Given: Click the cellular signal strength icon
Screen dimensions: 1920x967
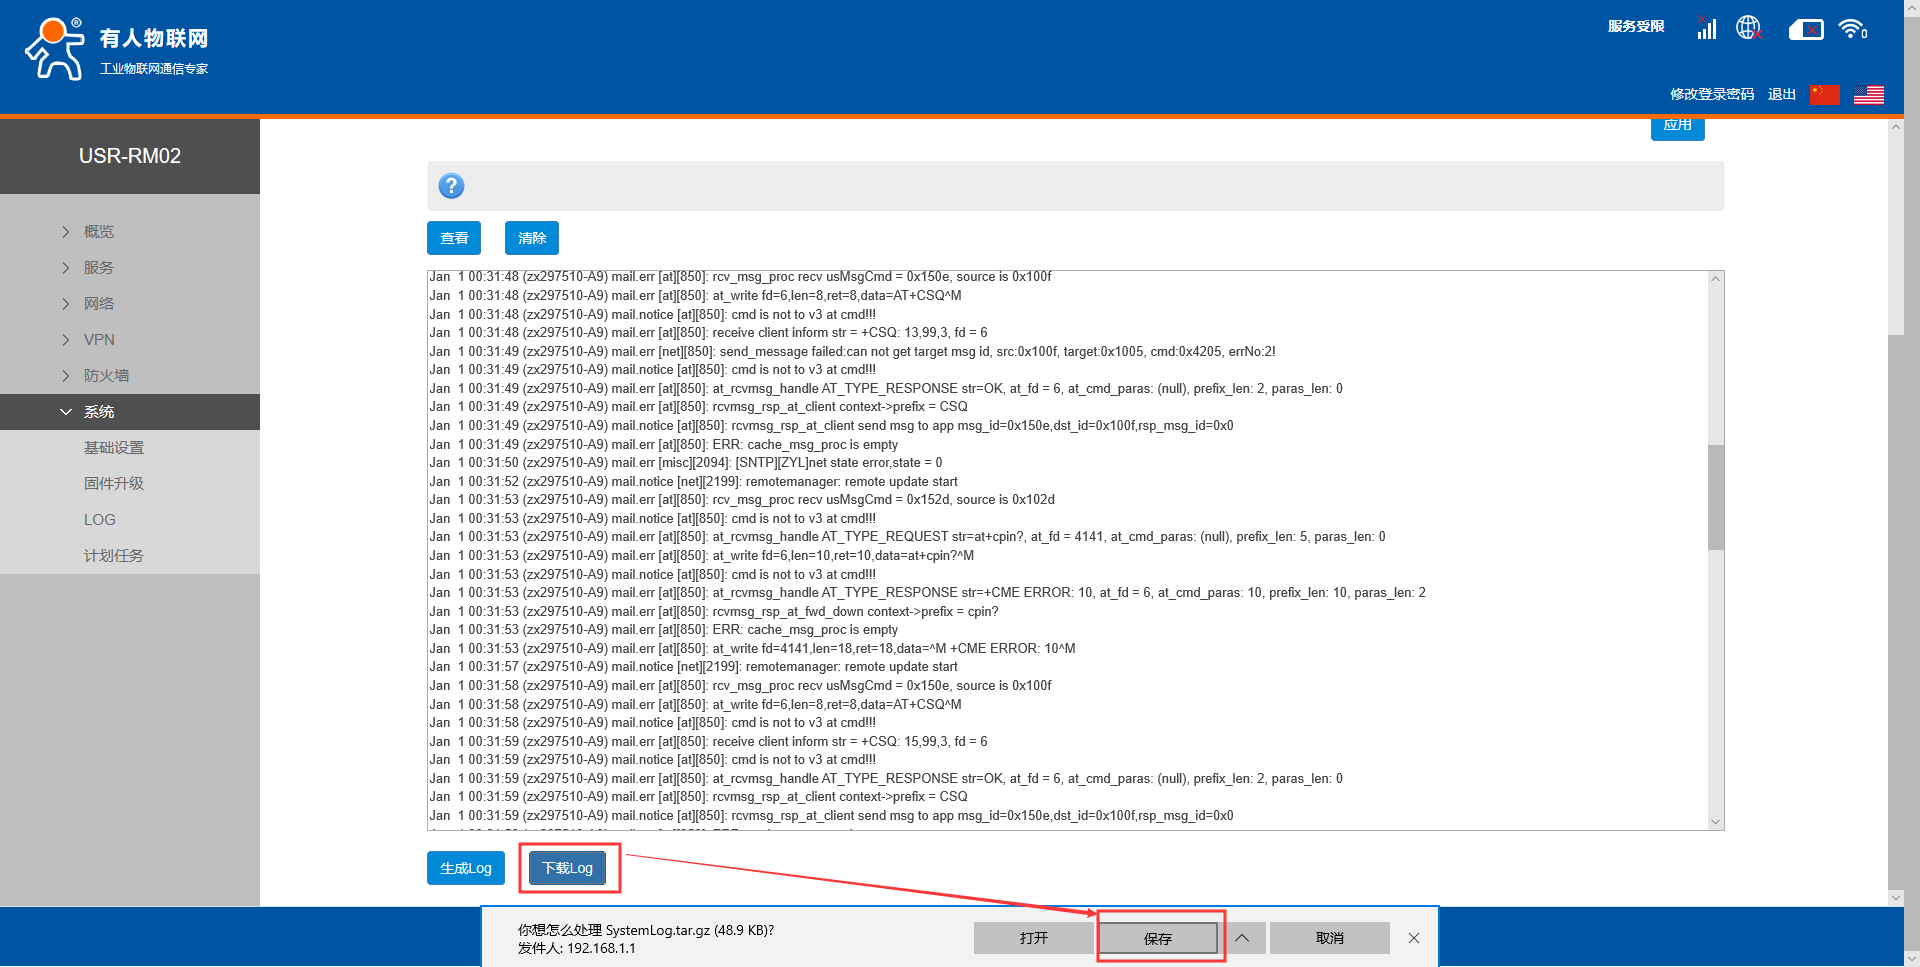Looking at the screenshot, I should coord(1706,29).
